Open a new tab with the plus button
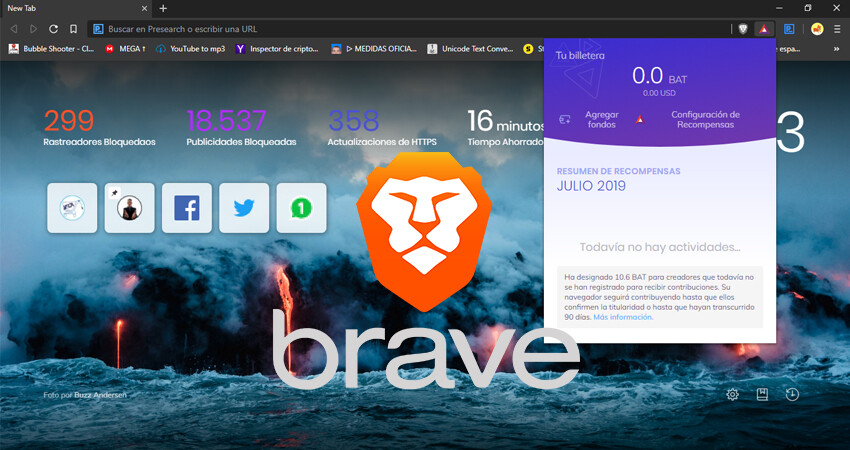 [163, 8]
